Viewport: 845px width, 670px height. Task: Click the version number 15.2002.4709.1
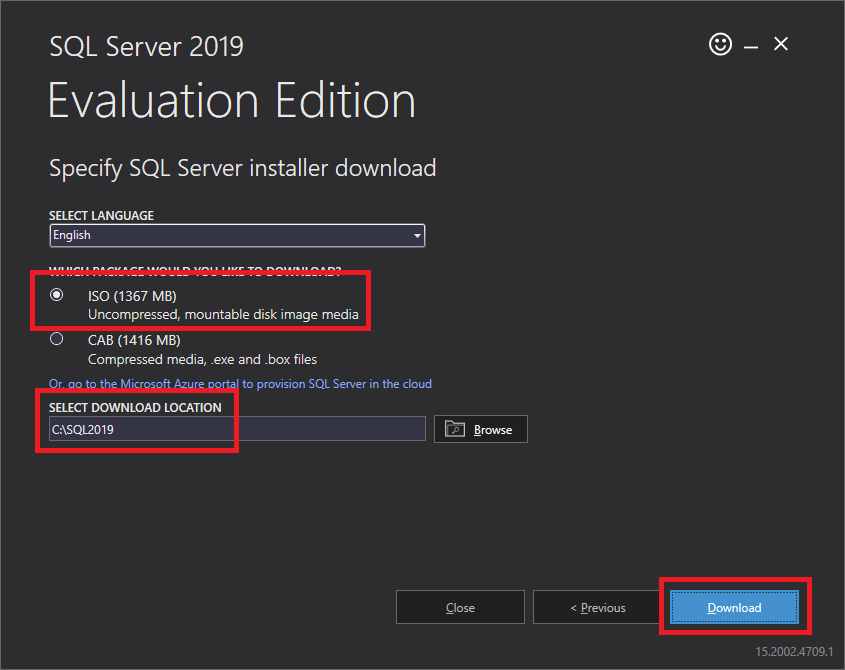pyautogui.click(x=794, y=651)
